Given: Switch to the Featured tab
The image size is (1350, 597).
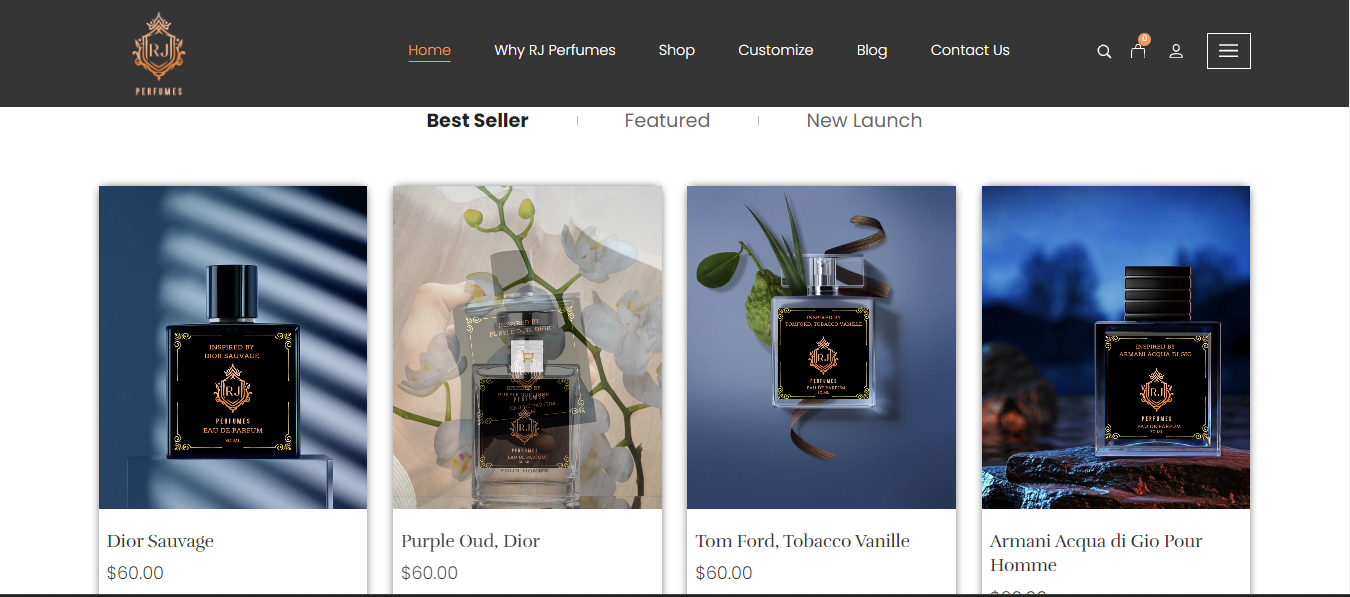Looking at the screenshot, I should (x=667, y=121).
